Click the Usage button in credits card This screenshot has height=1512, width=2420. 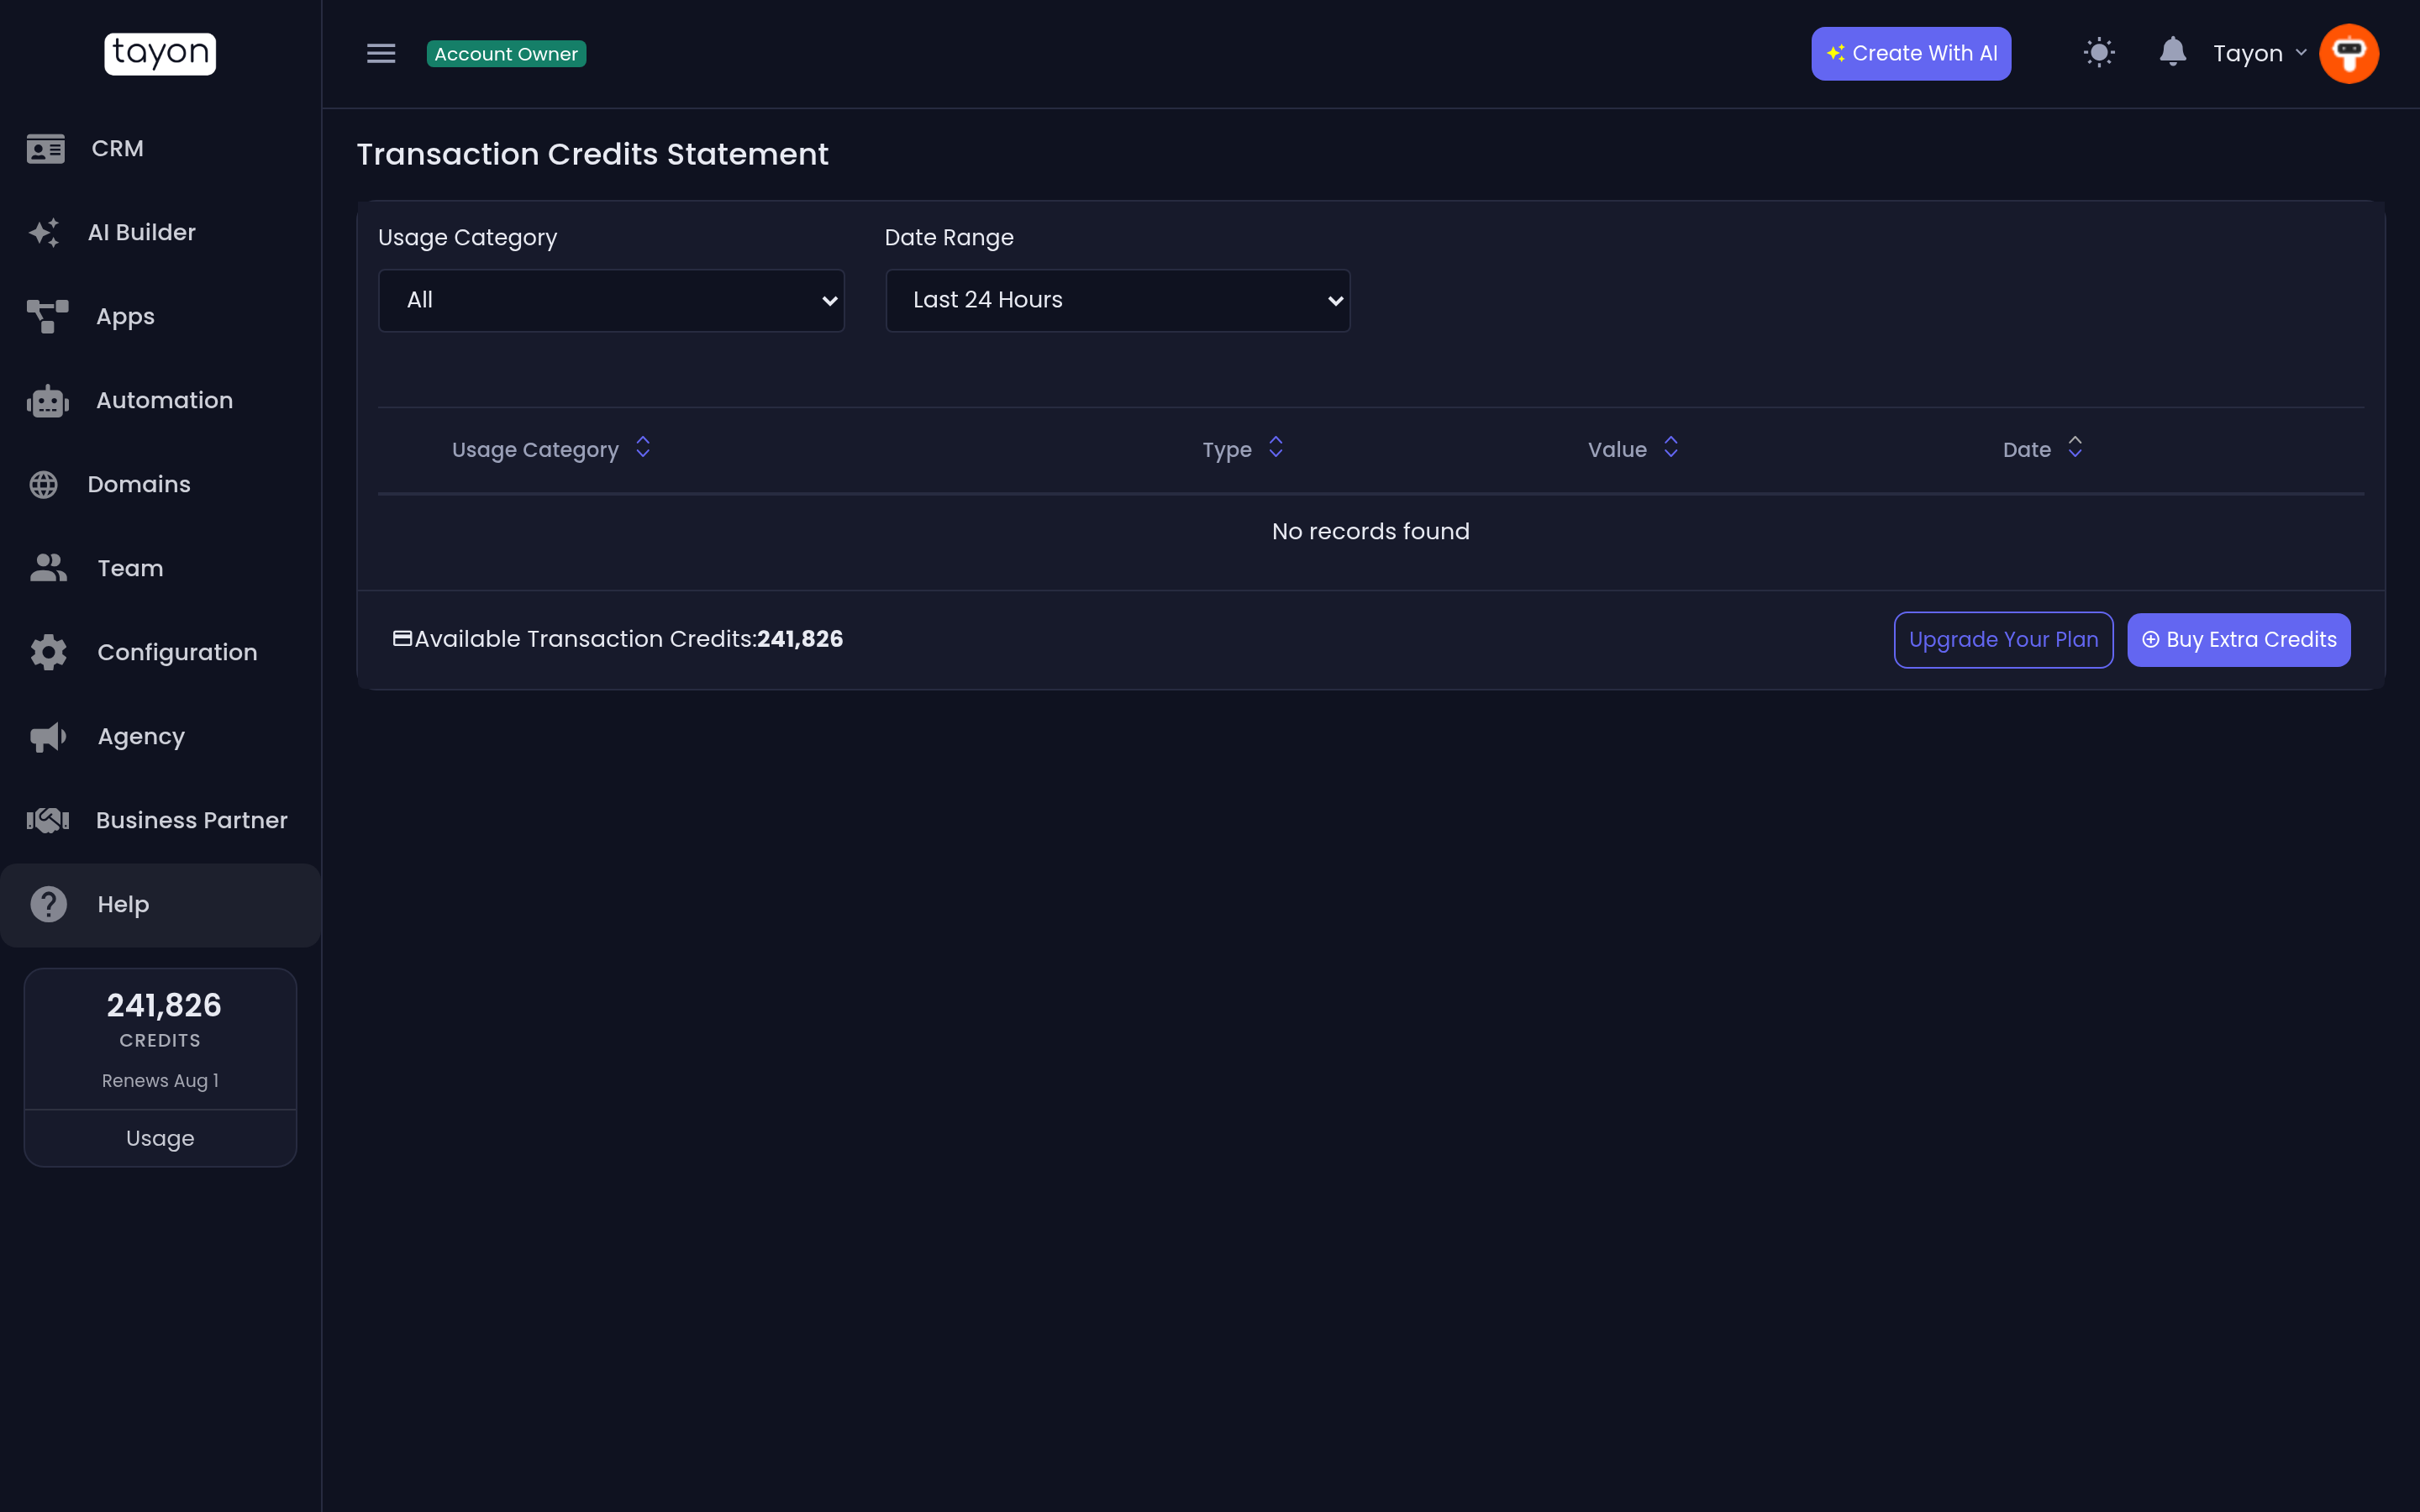tap(160, 1138)
